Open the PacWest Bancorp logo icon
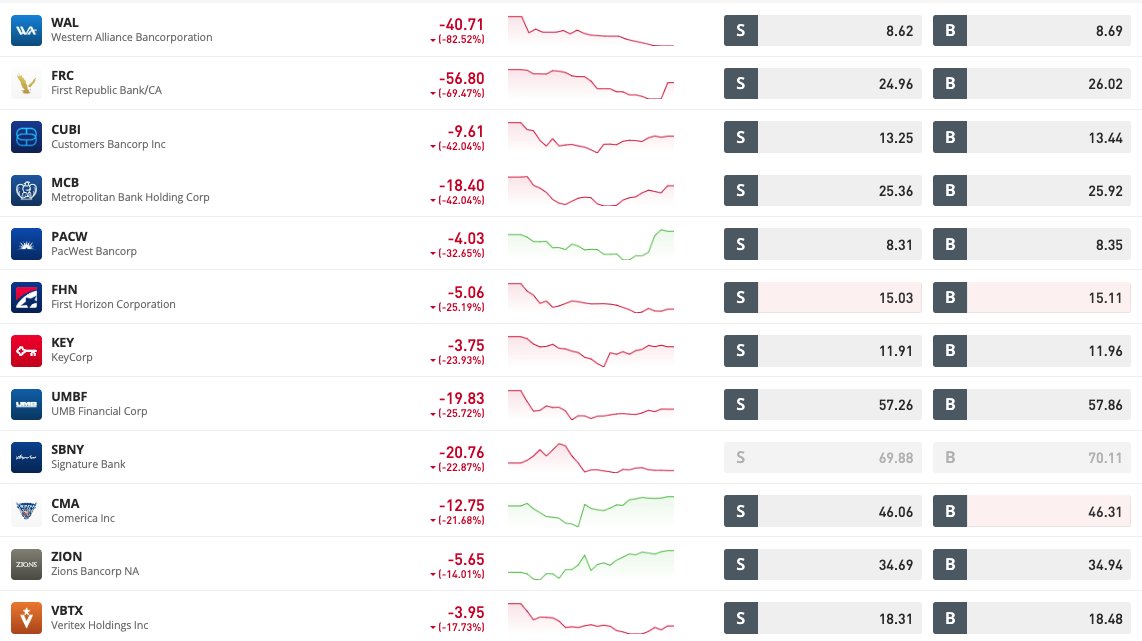Screen dimensions: 1142x641 [26, 244]
